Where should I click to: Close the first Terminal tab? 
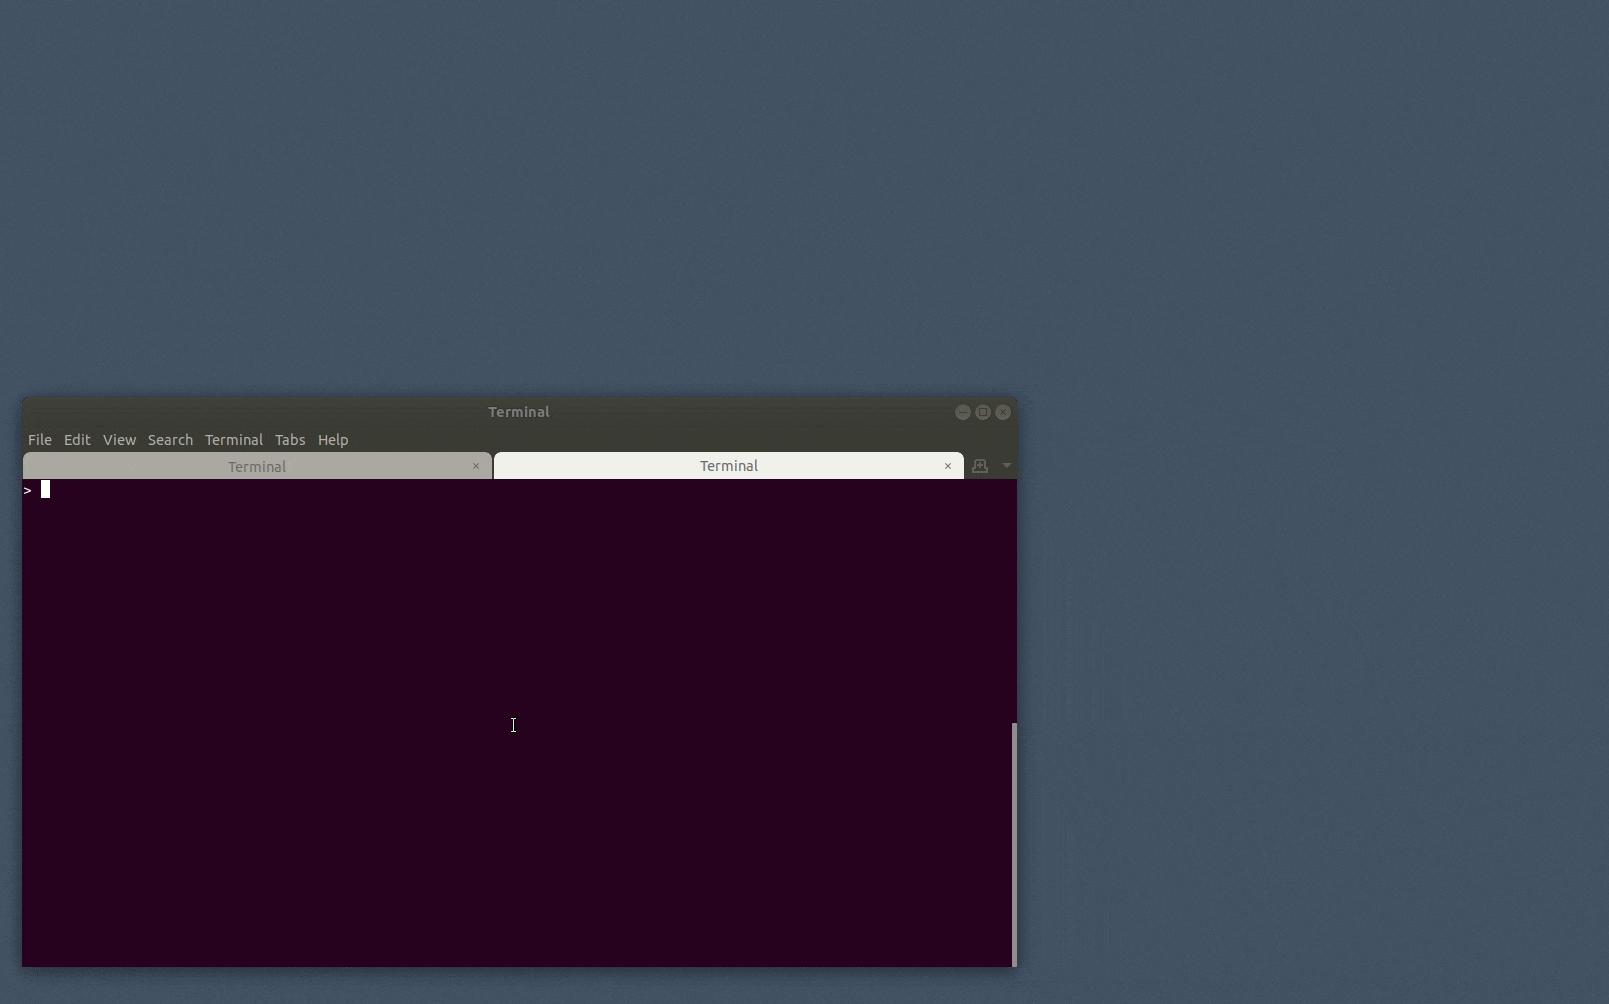(476, 466)
